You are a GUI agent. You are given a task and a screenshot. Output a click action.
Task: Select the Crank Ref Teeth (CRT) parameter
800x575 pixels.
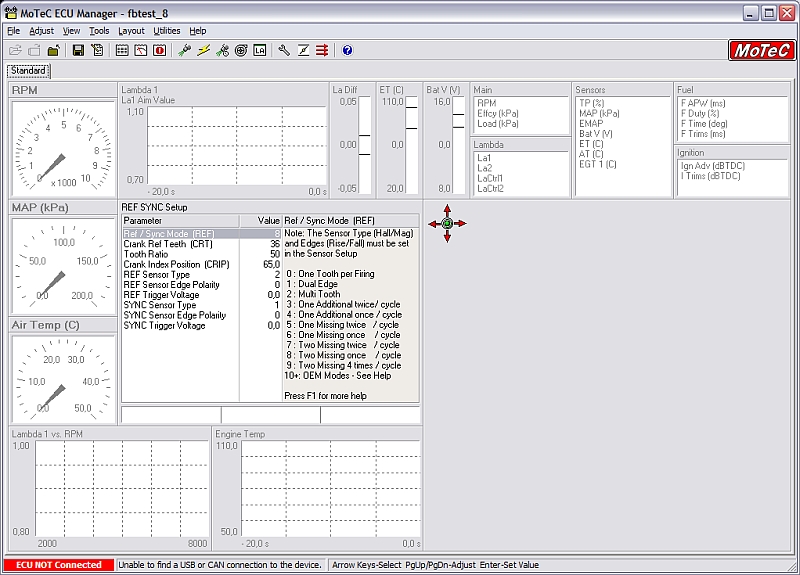tap(202, 244)
